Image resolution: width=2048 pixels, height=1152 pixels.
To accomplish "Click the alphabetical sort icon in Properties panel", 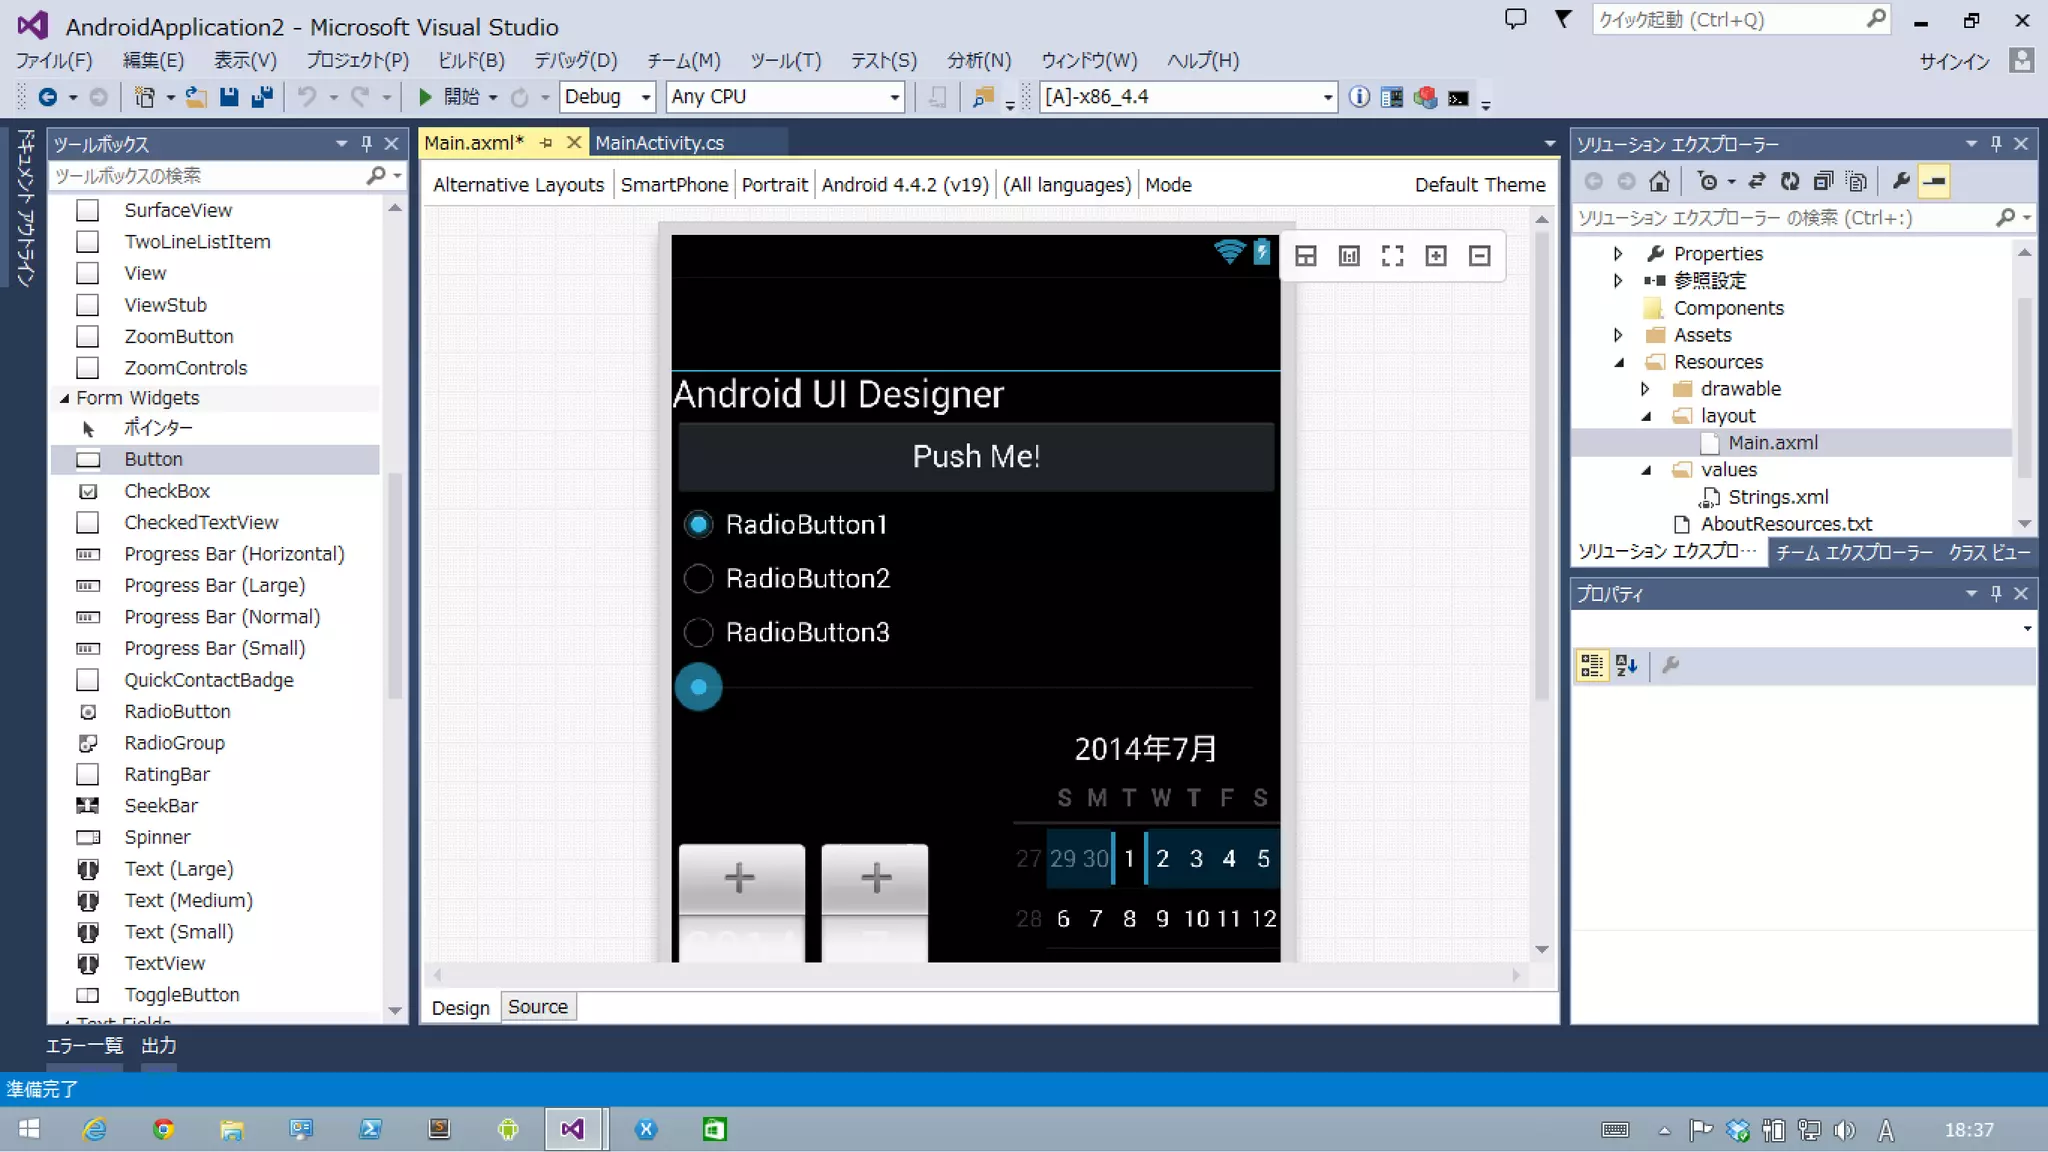I will click(1626, 665).
